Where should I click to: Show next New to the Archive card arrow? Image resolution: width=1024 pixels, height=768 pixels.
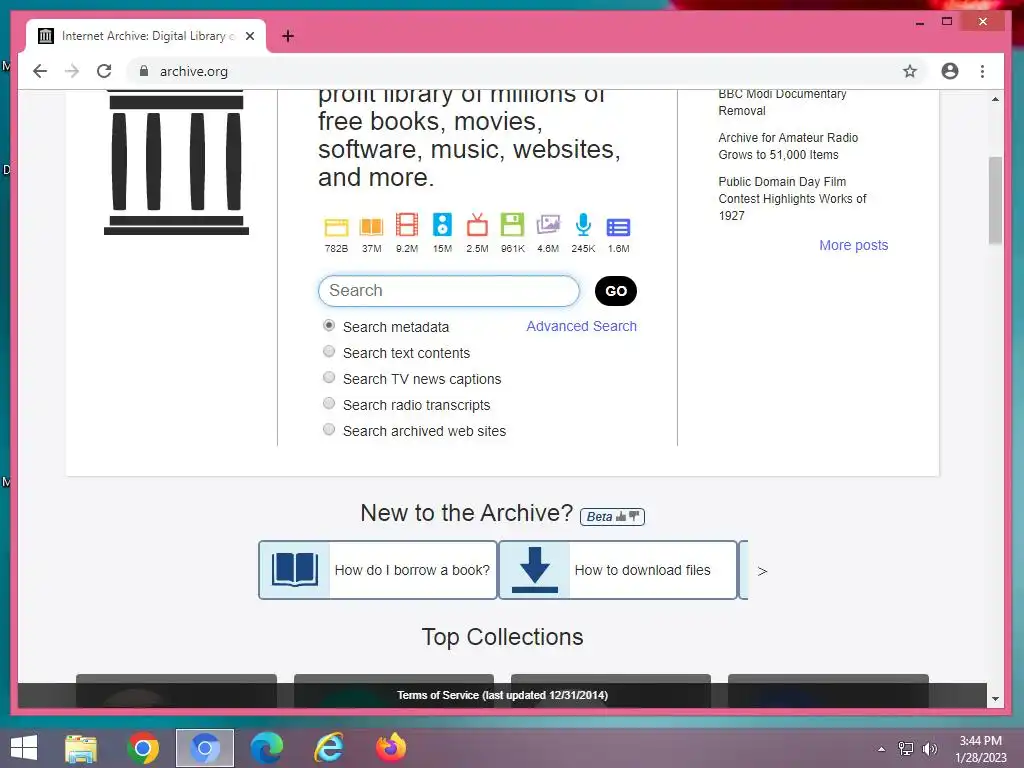(x=762, y=571)
